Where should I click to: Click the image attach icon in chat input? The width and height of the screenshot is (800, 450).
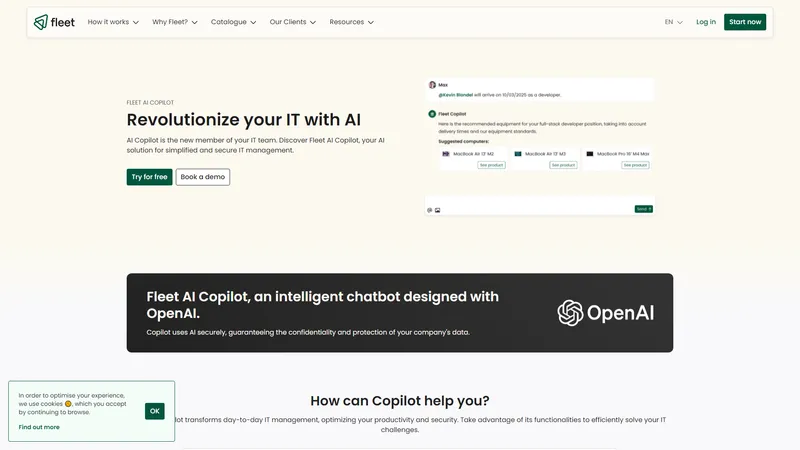pyautogui.click(x=437, y=210)
